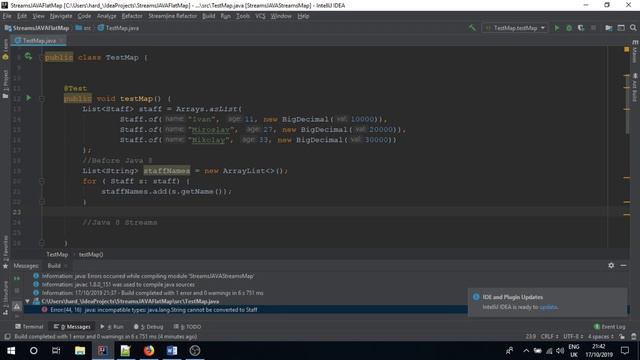640x360 pixels.
Task: Open the TODO tool window tab
Action: click(x=187, y=327)
